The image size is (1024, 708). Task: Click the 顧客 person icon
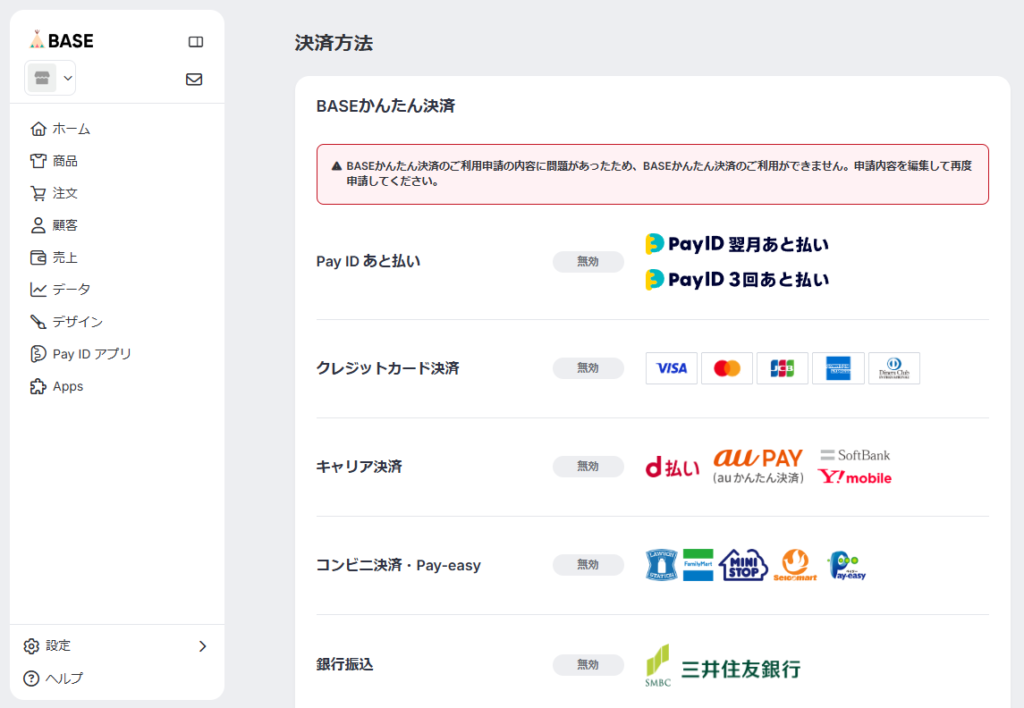point(39,225)
